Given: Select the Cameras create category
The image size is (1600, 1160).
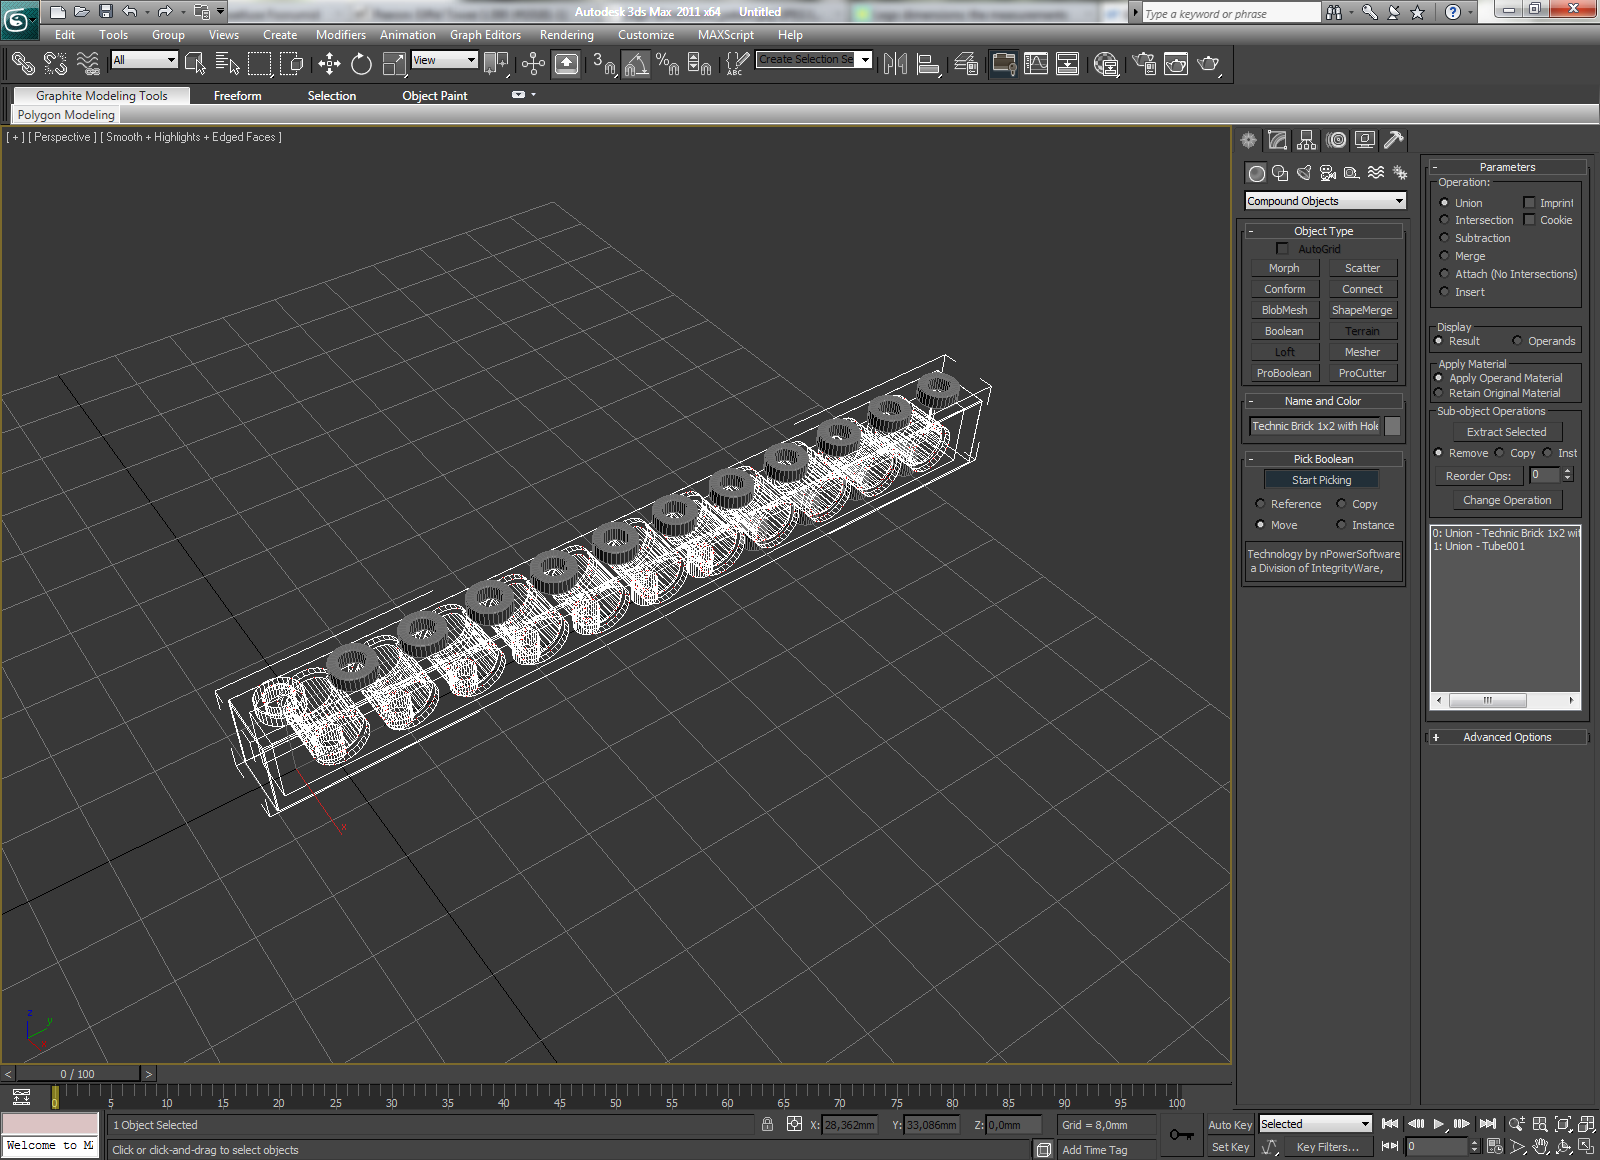Looking at the screenshot, I should pos(1328,173).
